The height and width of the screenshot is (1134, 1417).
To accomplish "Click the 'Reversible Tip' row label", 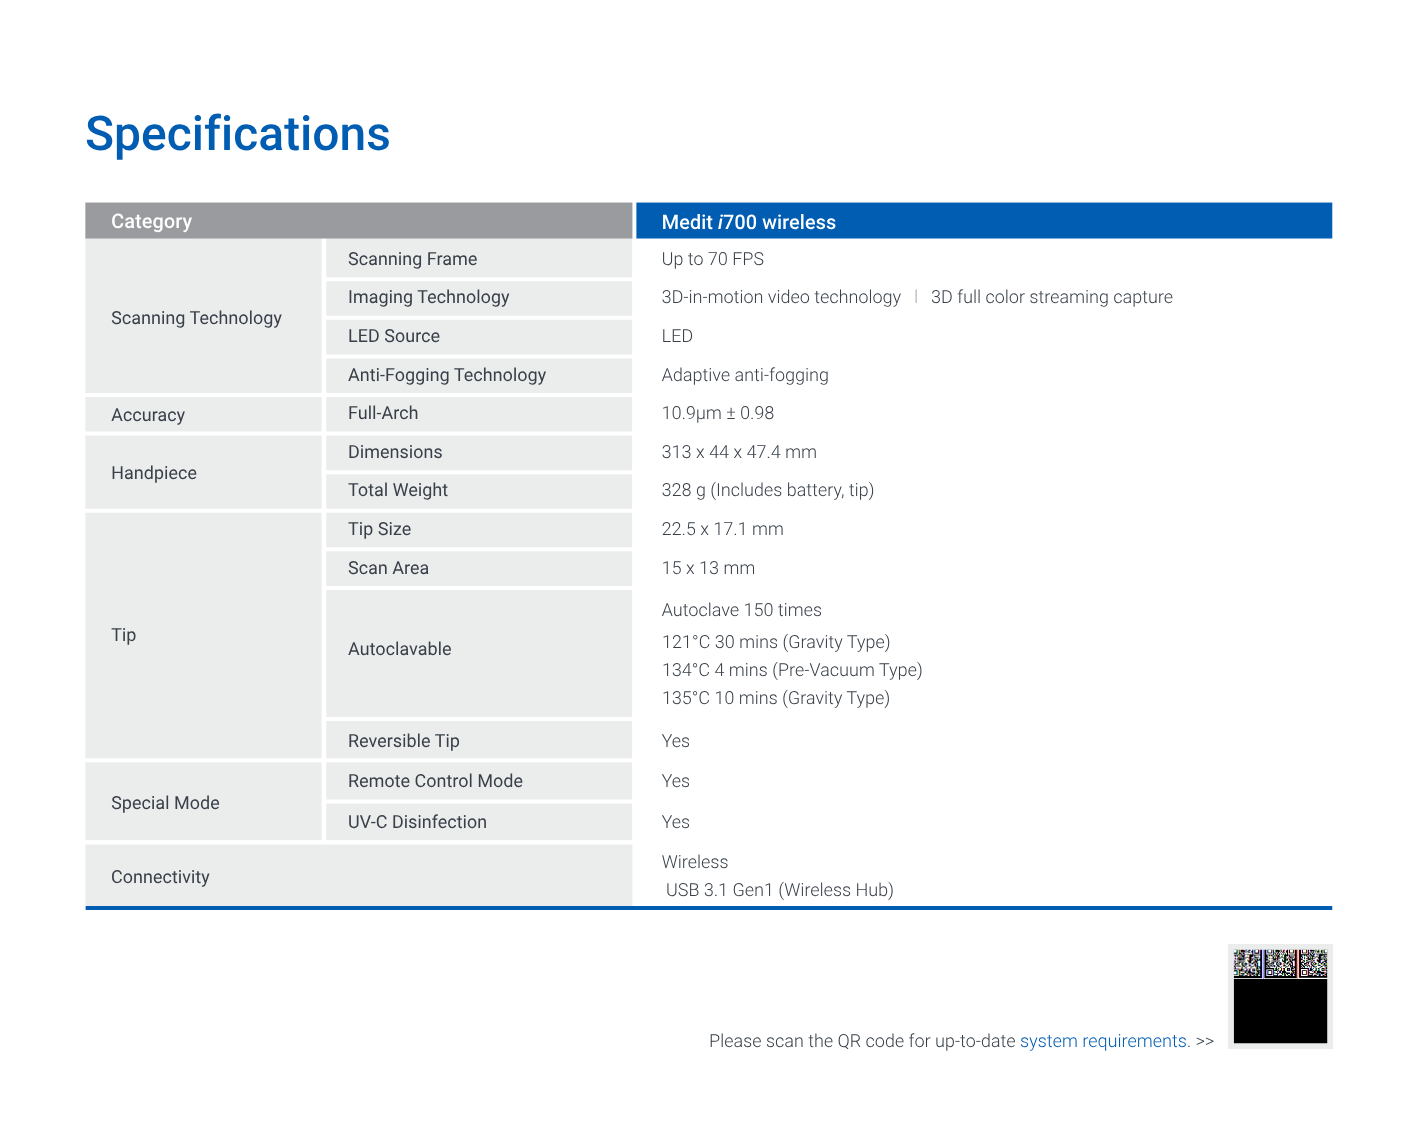I will 479,740.
